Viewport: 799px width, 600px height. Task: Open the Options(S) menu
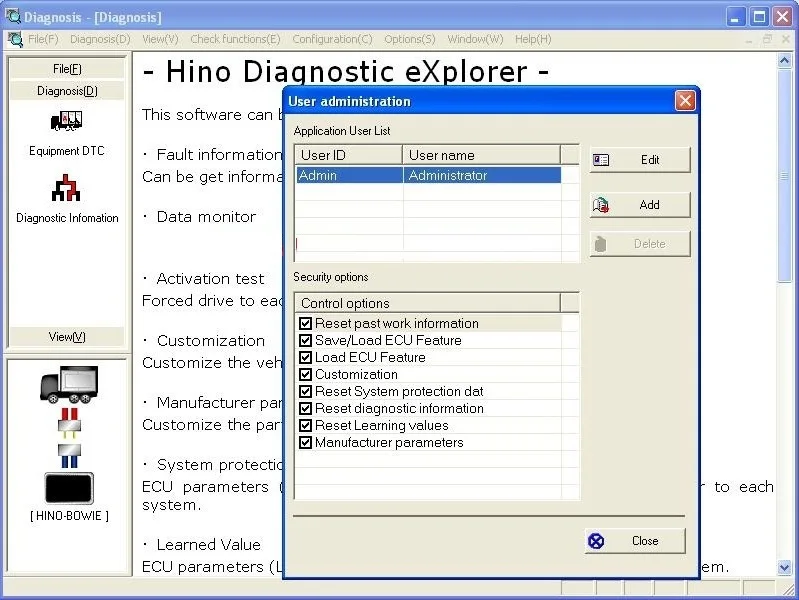click(410, 39)
